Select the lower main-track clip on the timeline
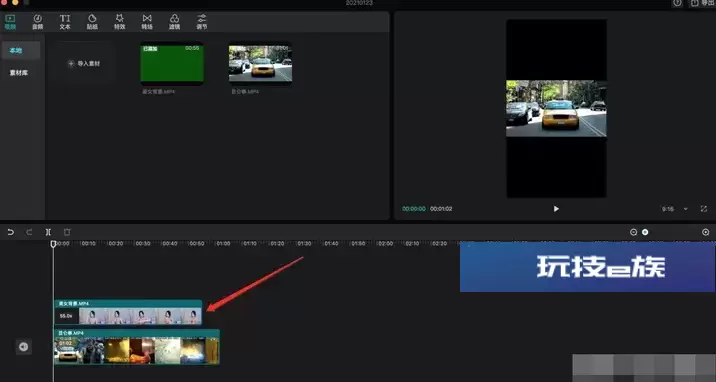 click(x=137, y=347)
